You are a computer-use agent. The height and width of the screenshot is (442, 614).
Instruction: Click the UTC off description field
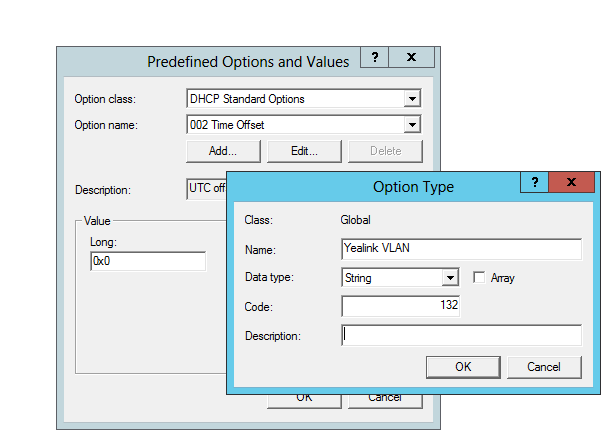(206, 189)
